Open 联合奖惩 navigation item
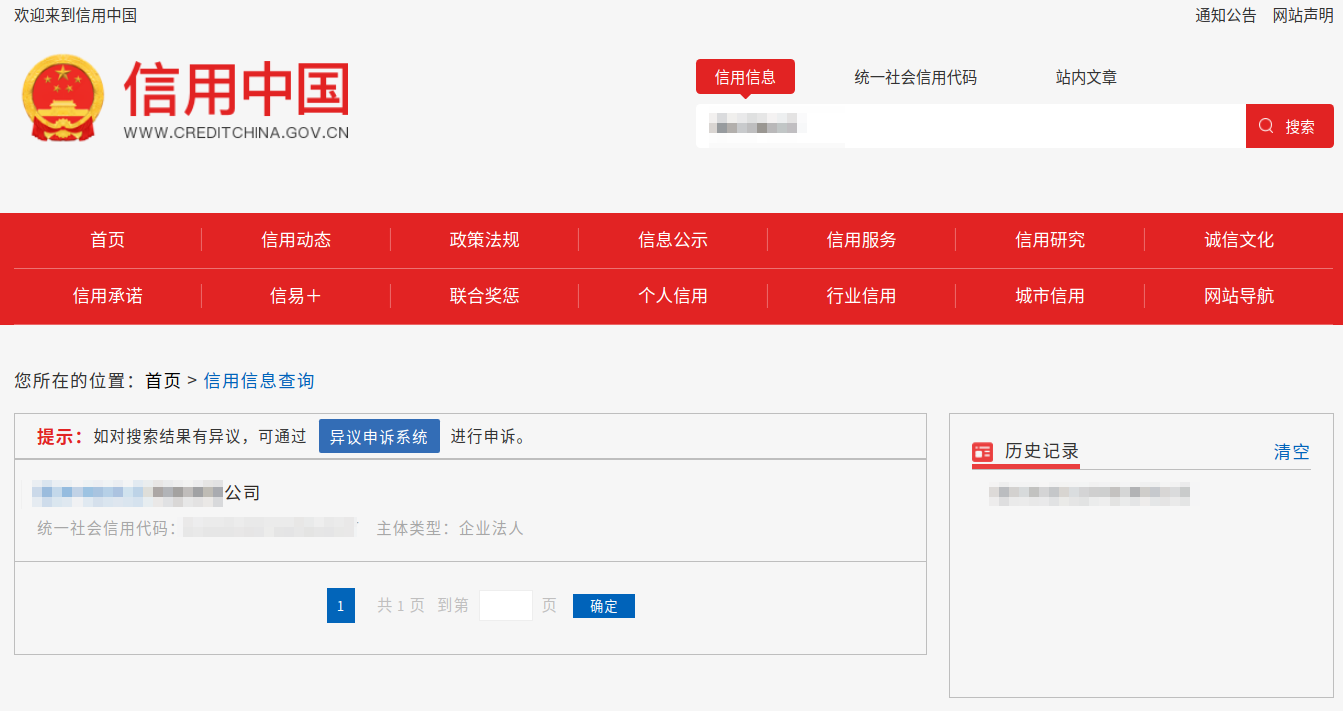Viewport: 1343px width, 711px height. click(x=484, y=296)
